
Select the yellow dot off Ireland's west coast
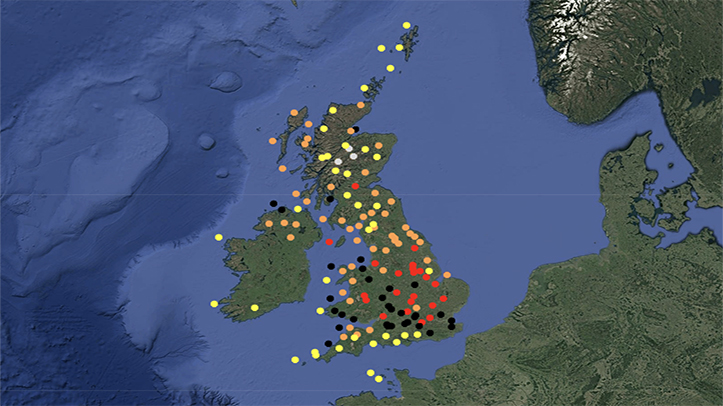click(218, 237)
